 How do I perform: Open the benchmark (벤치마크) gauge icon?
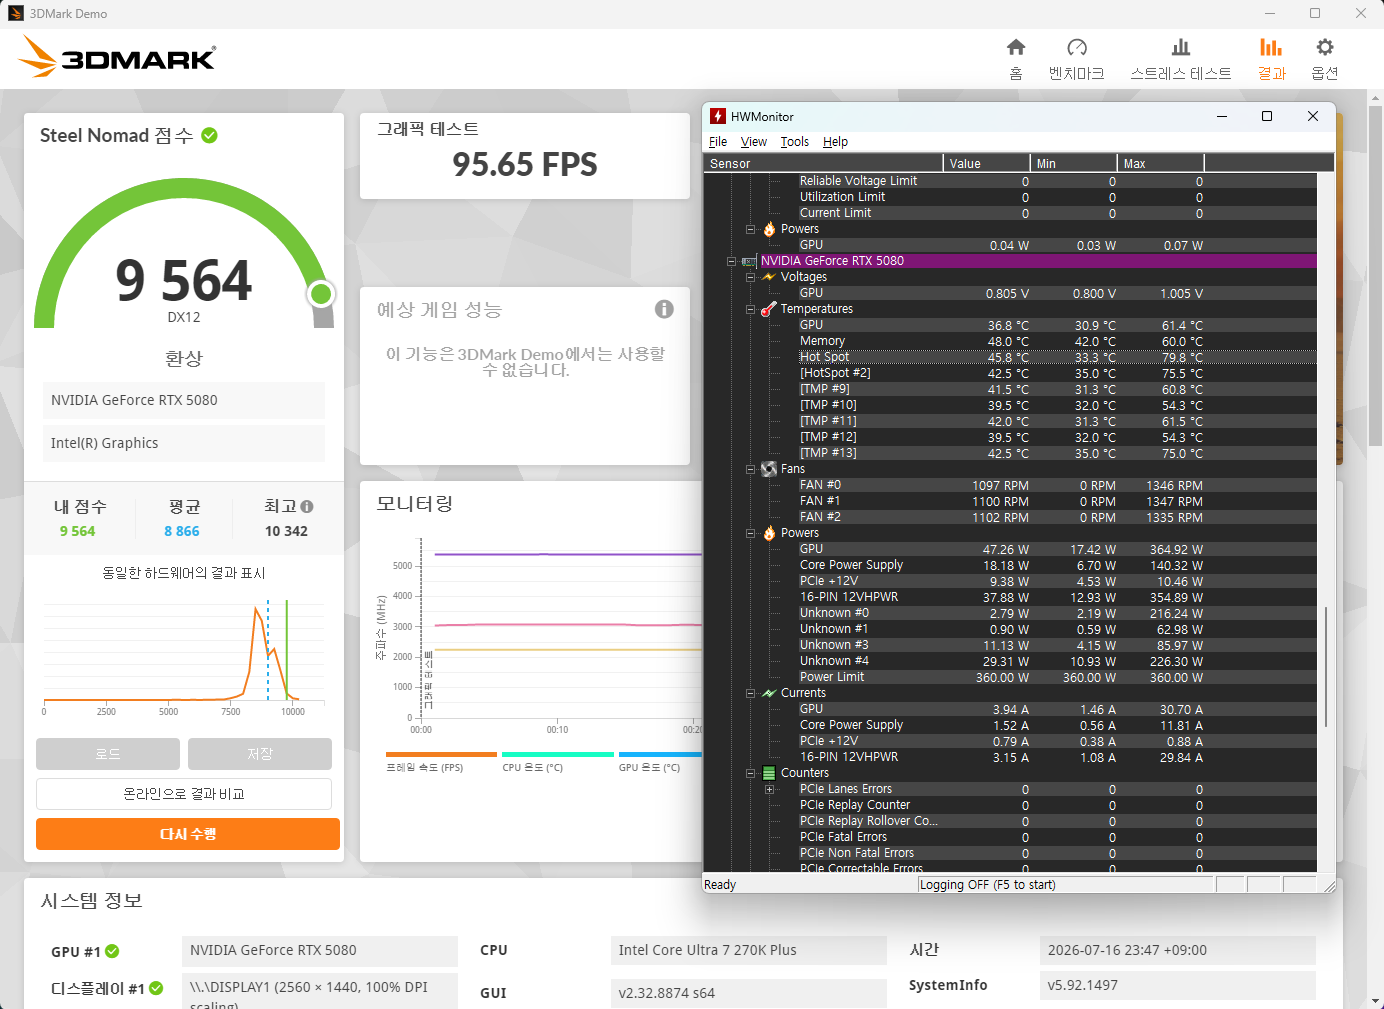coord(1077,47)
